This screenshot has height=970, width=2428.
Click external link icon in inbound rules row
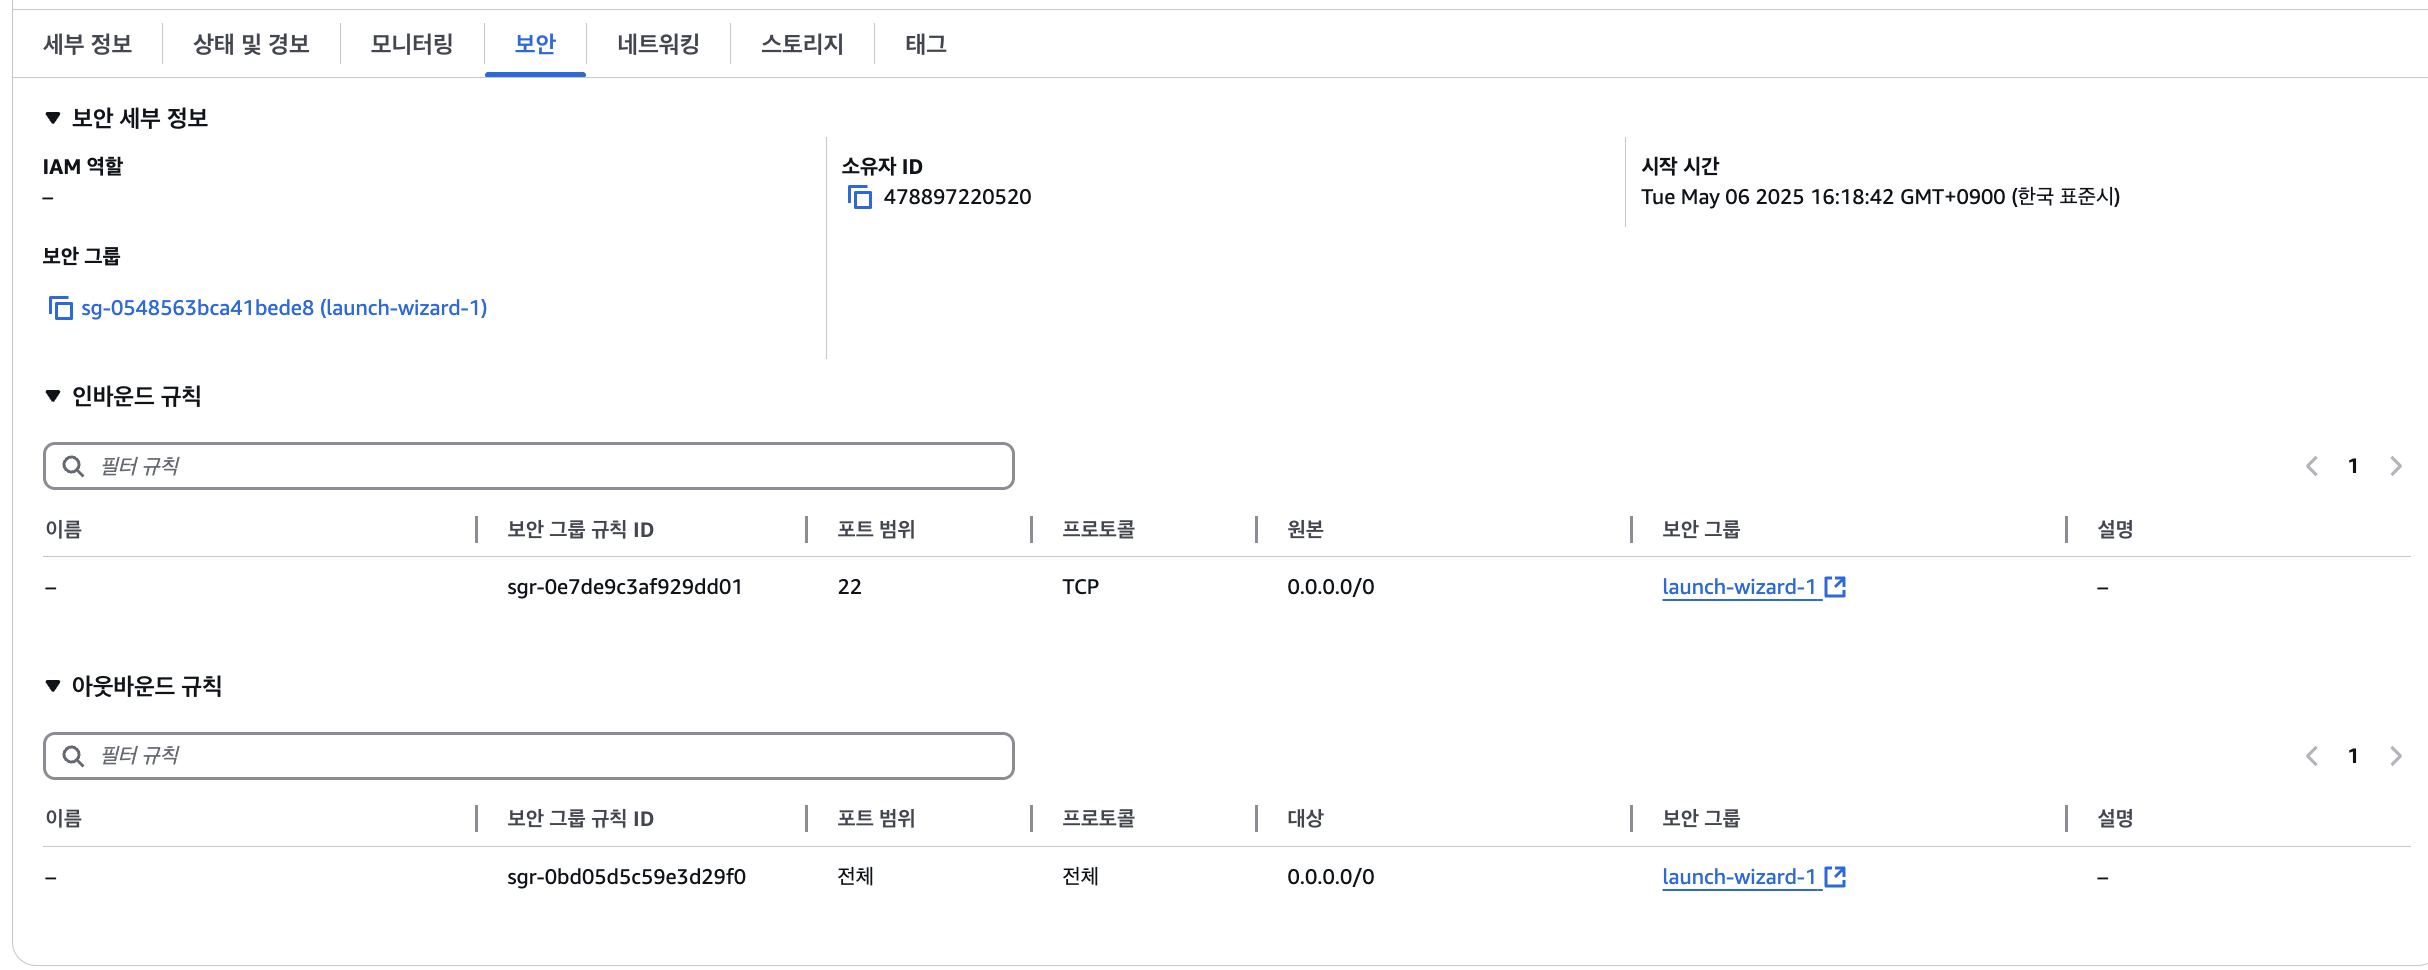tap(1835, 587)
